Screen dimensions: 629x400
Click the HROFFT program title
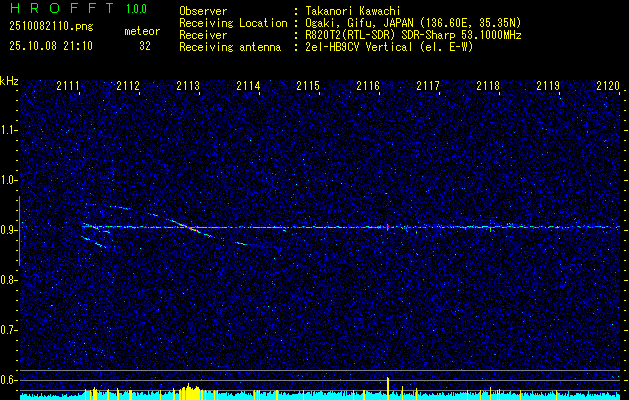click(62, 8)
